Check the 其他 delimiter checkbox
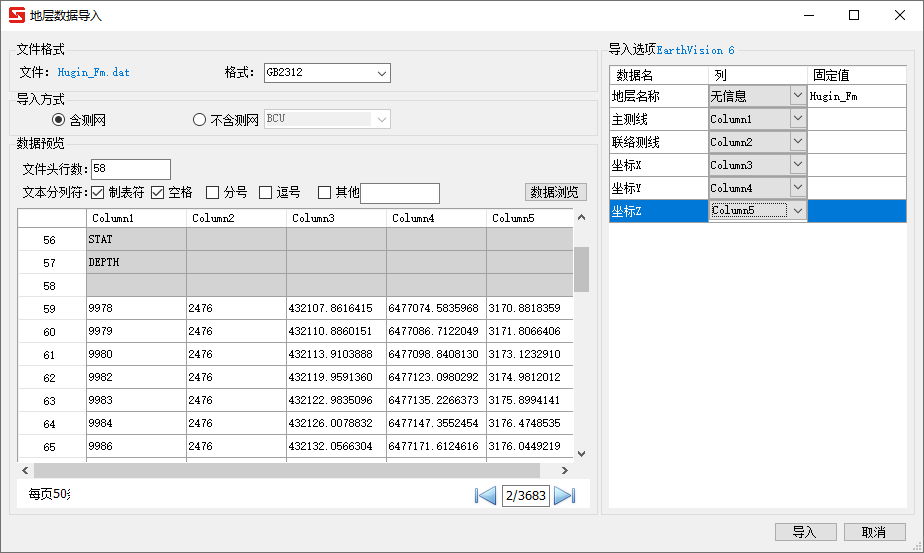The height and width of the screenshot is (553, 924). click(324, 192)
